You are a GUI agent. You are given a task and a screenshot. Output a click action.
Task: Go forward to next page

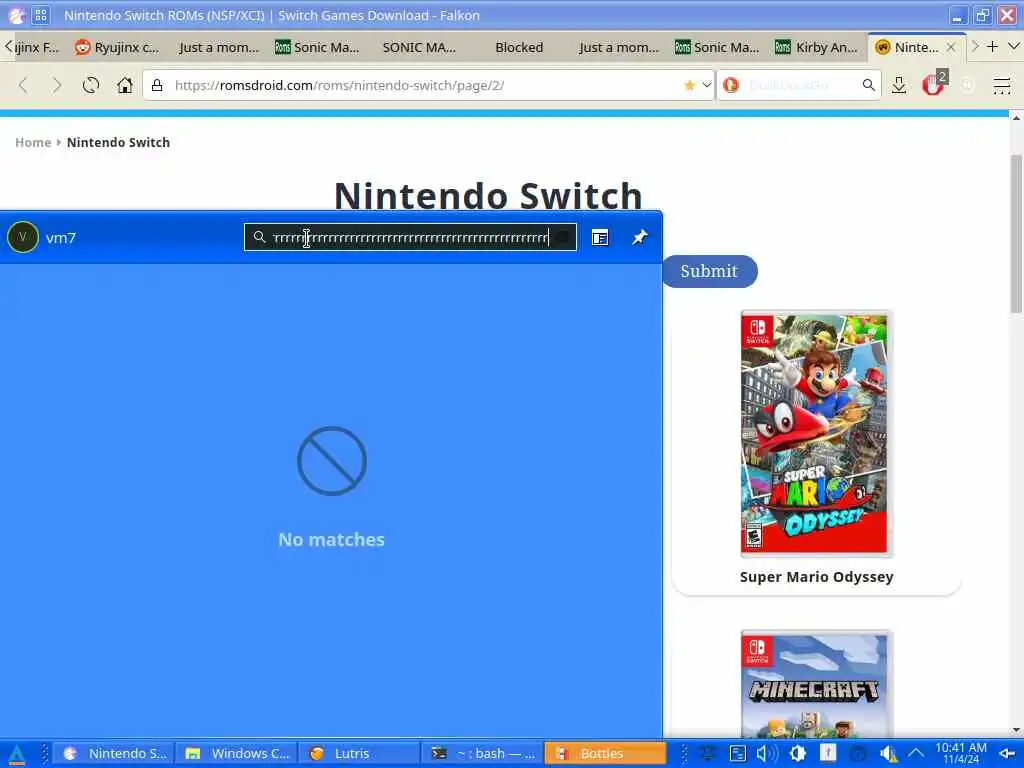point(57,85)
